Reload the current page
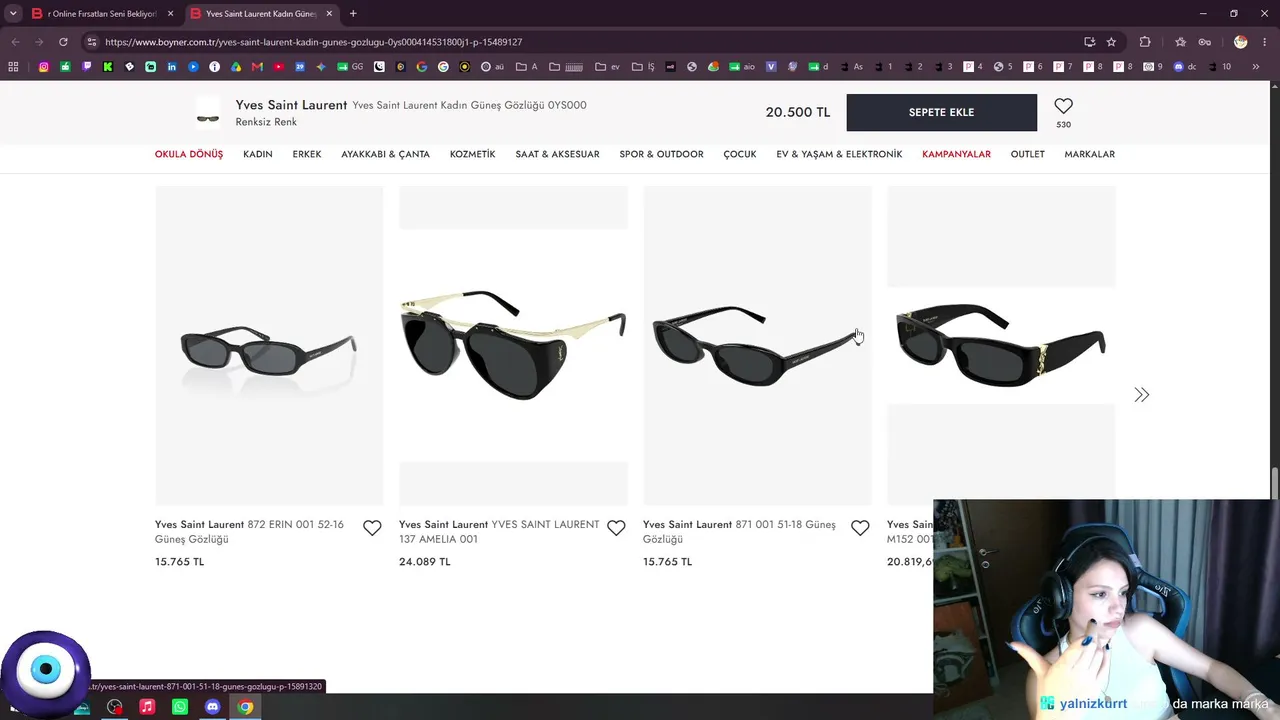1280x720 pixels. [63, 42]
